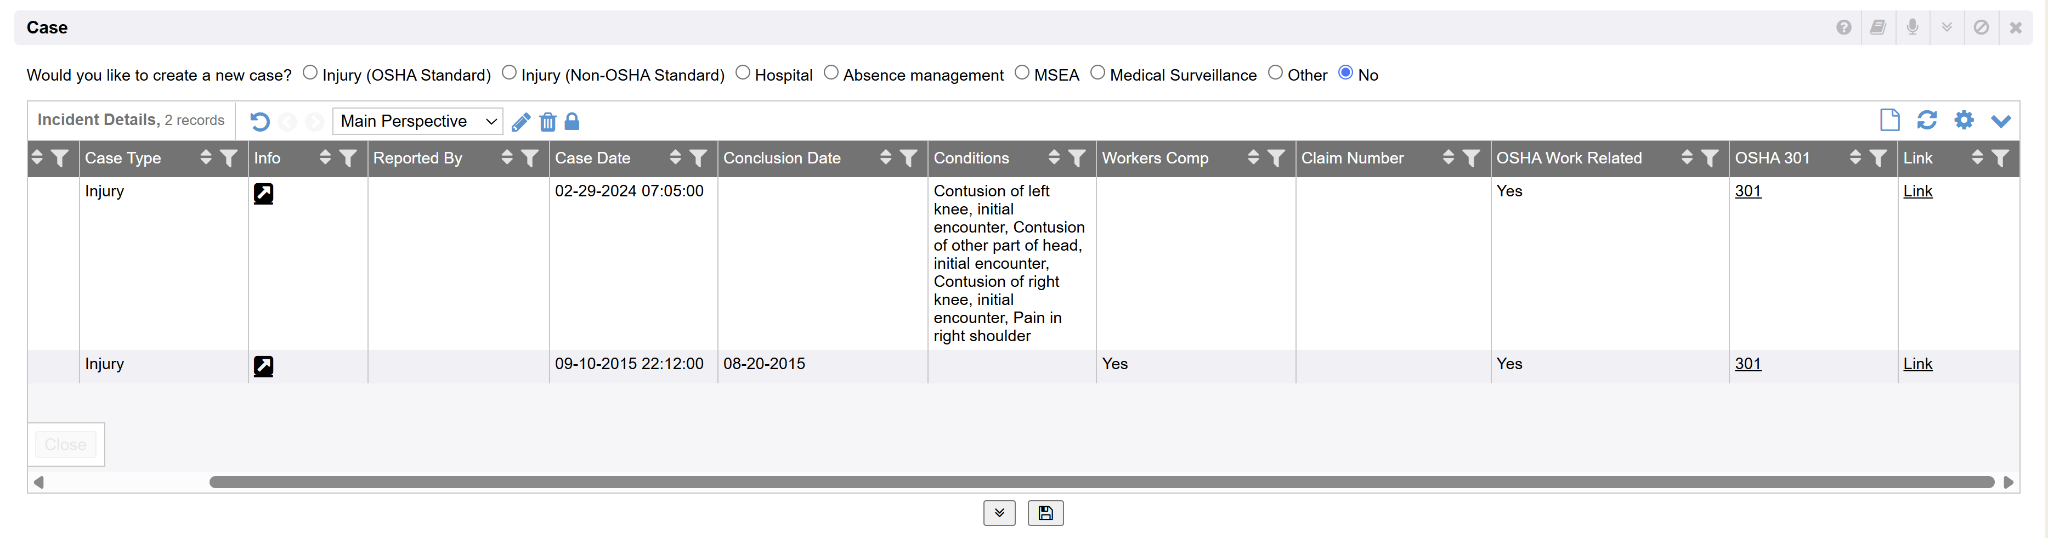Collapse the grid with the blue chevron
The height and width of the screenshot is (538, 2048).
click(2000, 121)
